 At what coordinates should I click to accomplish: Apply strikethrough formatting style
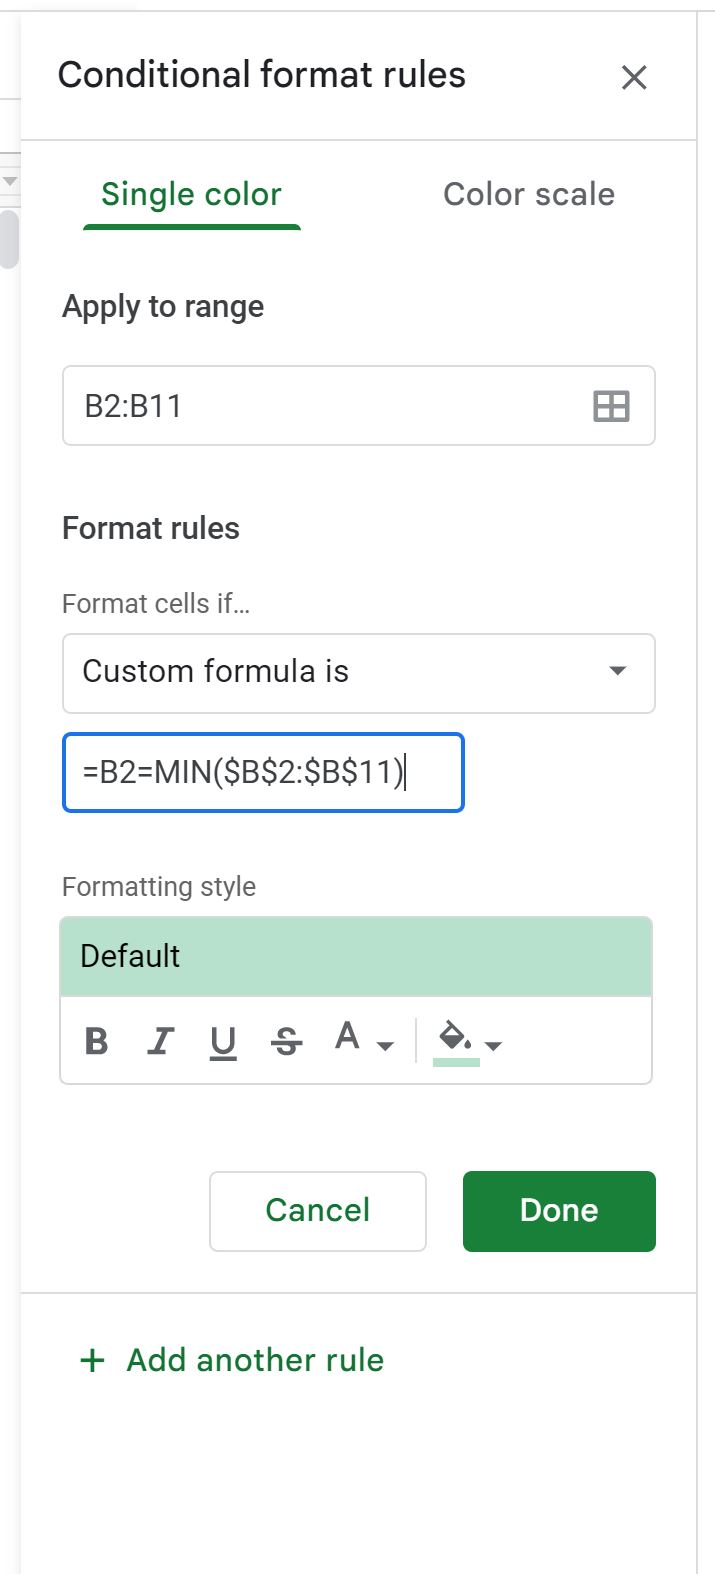point(286,1041)
